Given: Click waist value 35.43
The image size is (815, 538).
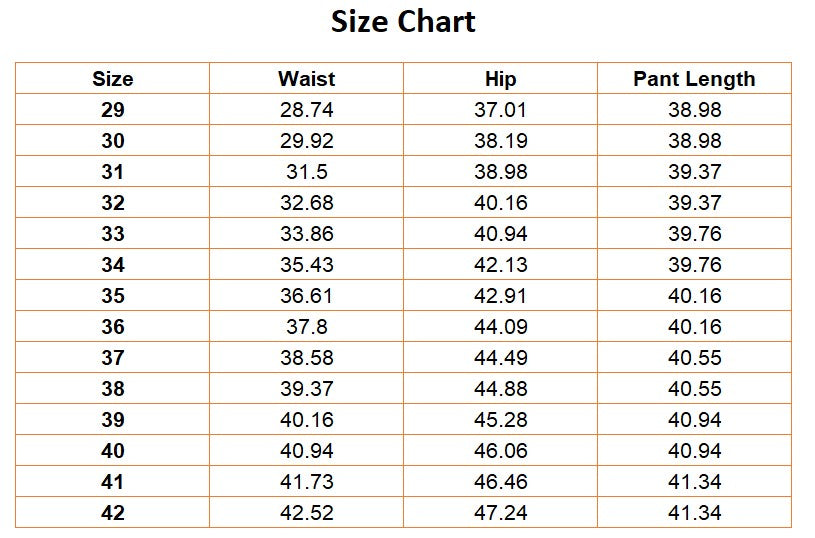Looking at the screenshot, I should 306,265.
